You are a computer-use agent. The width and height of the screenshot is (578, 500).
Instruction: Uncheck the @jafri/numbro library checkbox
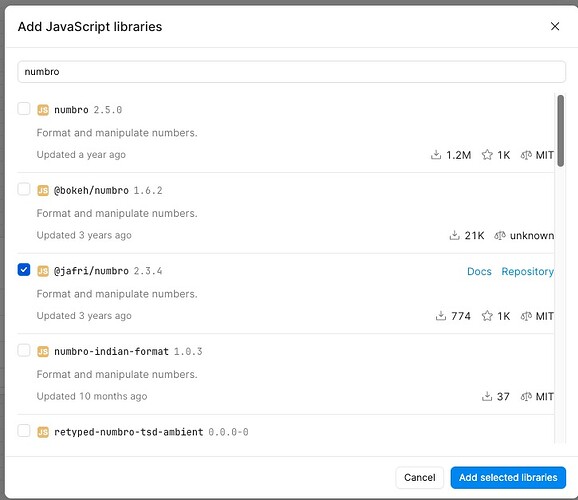(x=24, y=270)
